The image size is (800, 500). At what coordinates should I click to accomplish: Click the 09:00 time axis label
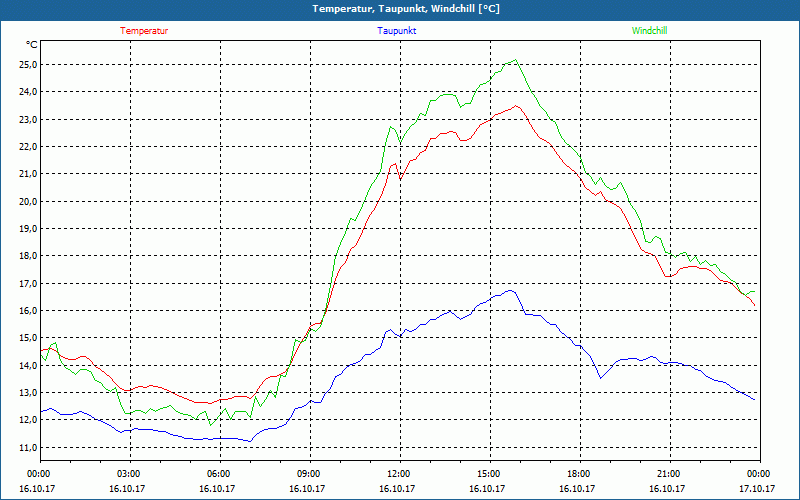pyautogui.click(x=310, y=474)
